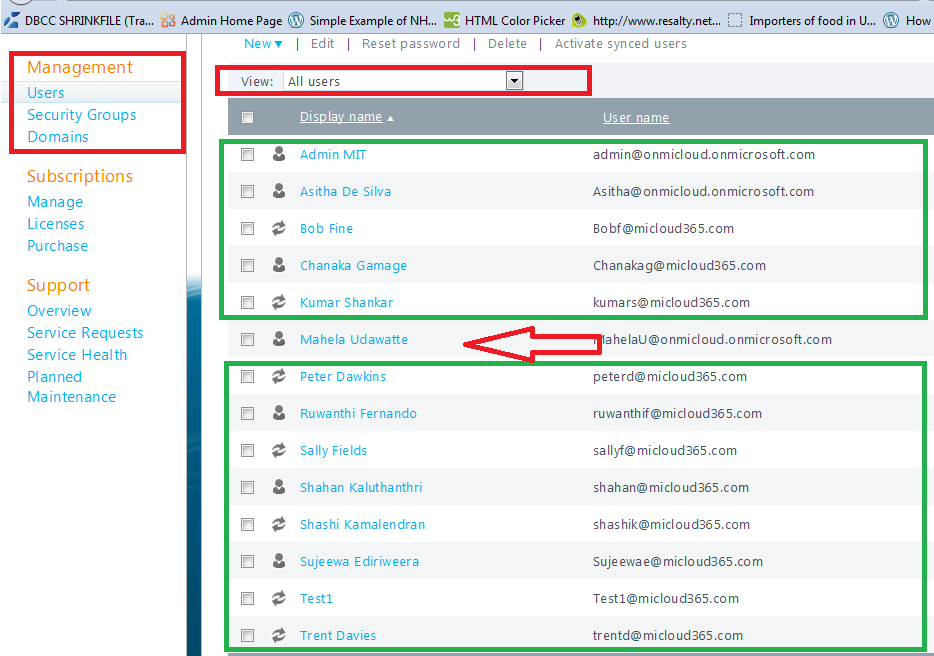Sort by Display name column

pyautogui.click(x=341, y=117)
